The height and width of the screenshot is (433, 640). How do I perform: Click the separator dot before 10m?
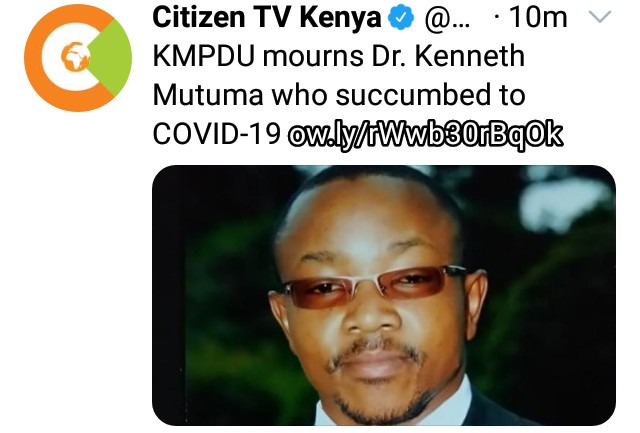(x=496, y=18)
